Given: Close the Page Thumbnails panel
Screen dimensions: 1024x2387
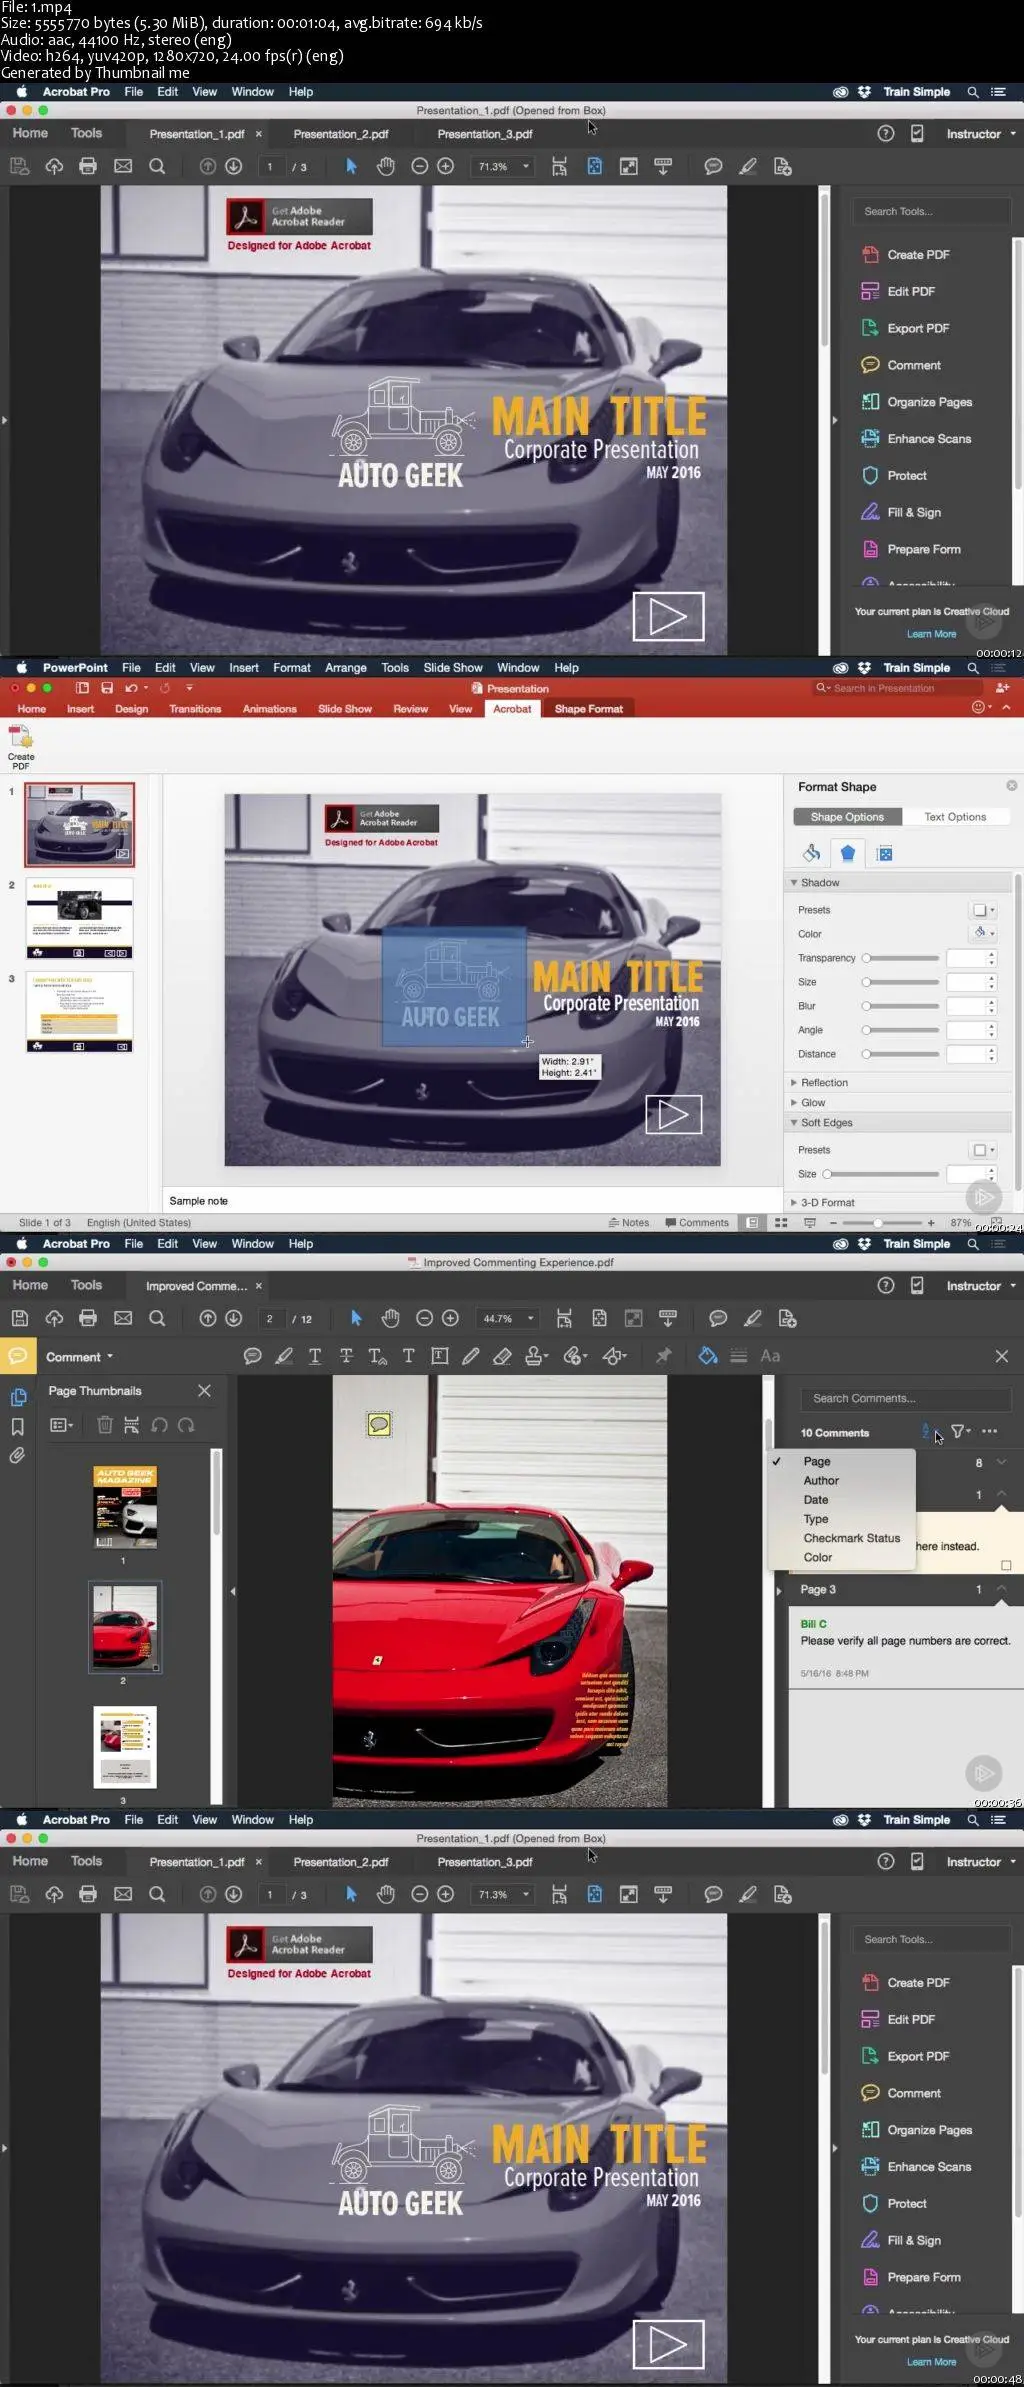Looking at the screenshot, I should (204, 1390).
